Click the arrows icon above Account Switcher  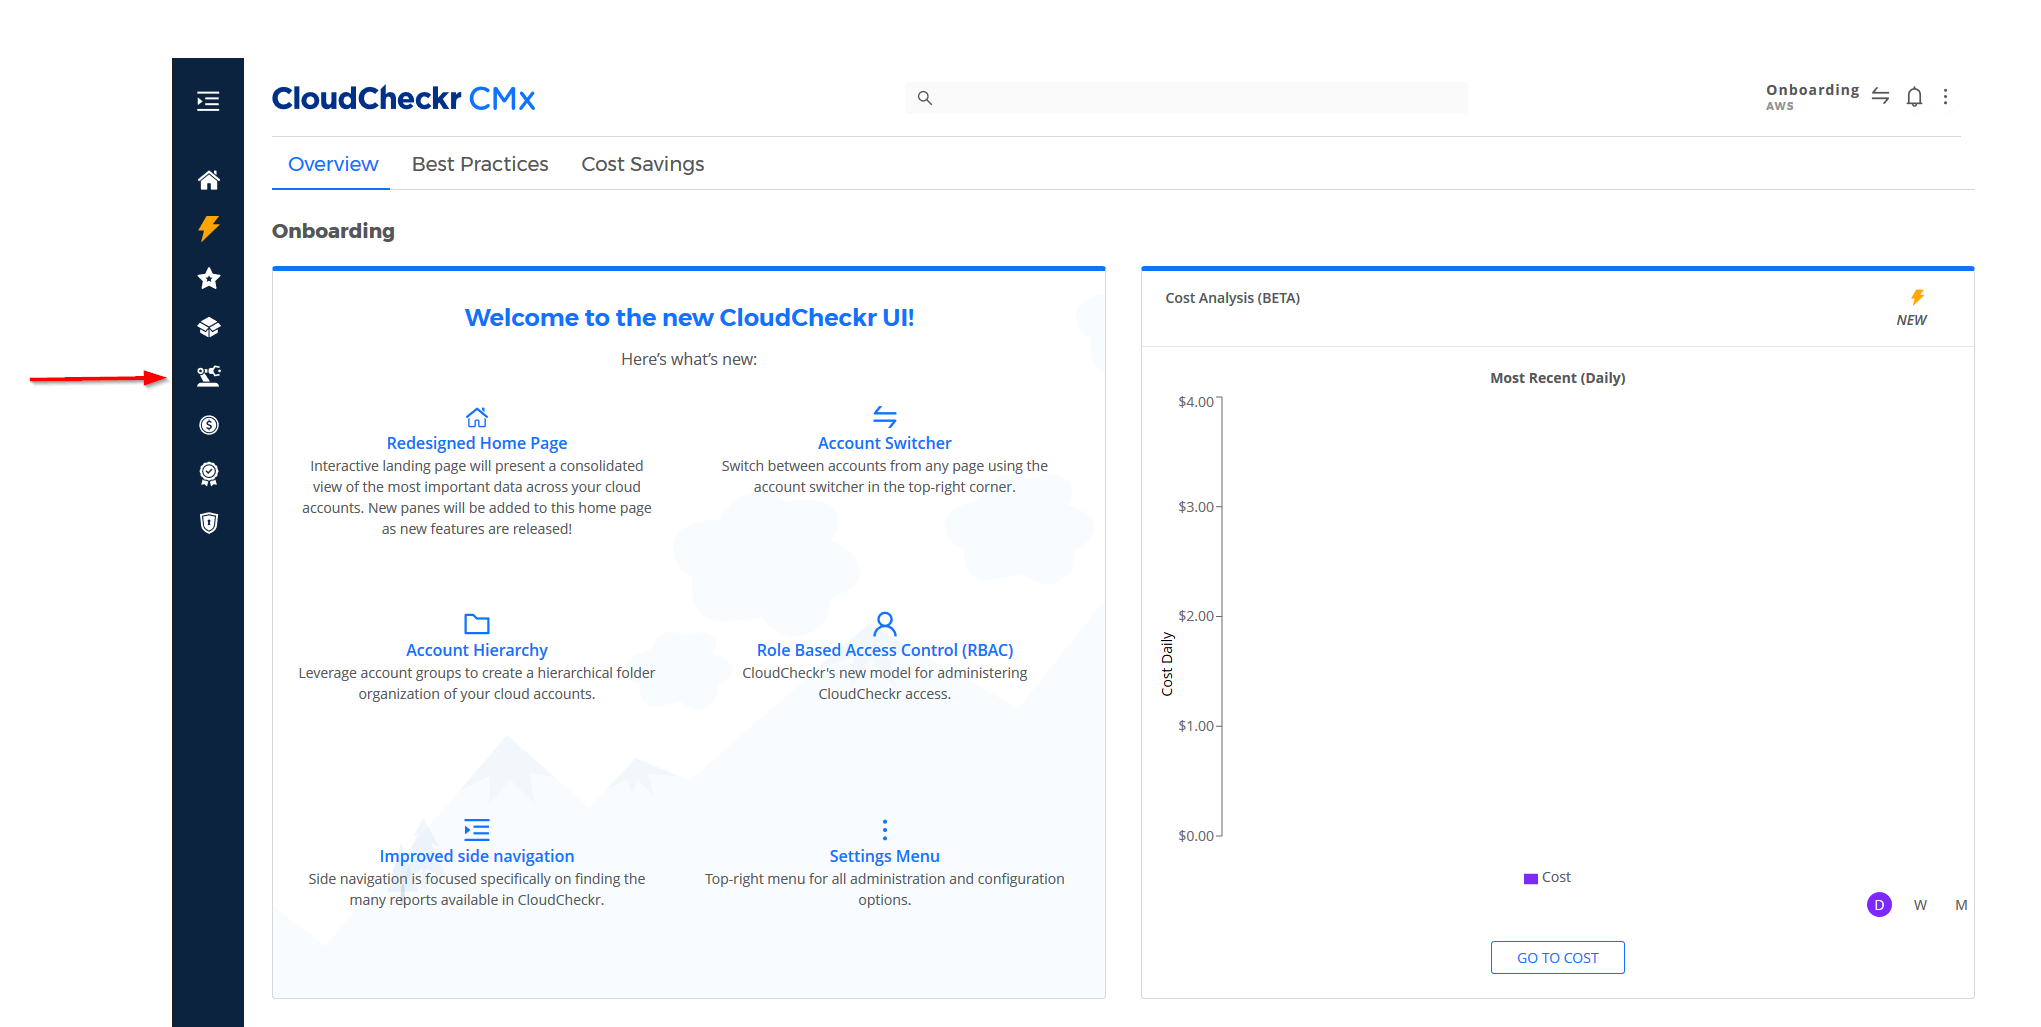tap(885, 416)
